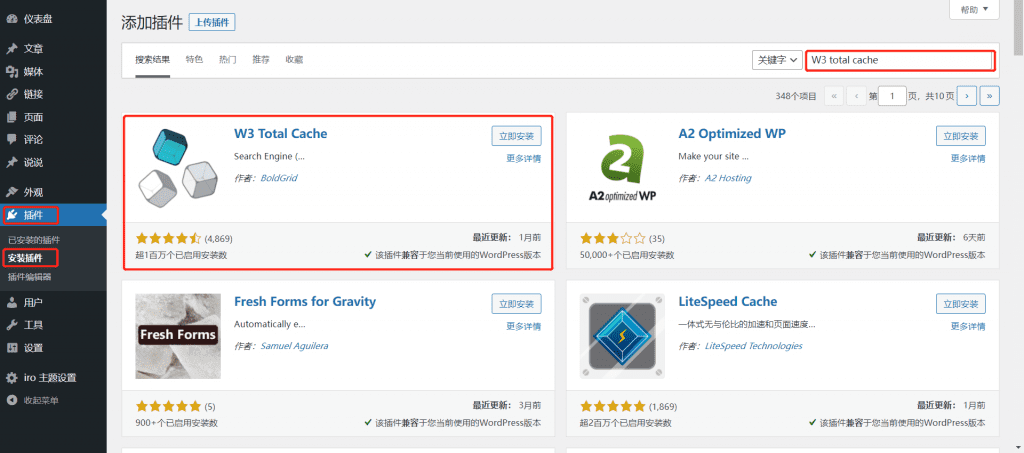Click the Posts (文章) pin icon
The width and height of the screenshot is (1024, 453).
[12, 48]
